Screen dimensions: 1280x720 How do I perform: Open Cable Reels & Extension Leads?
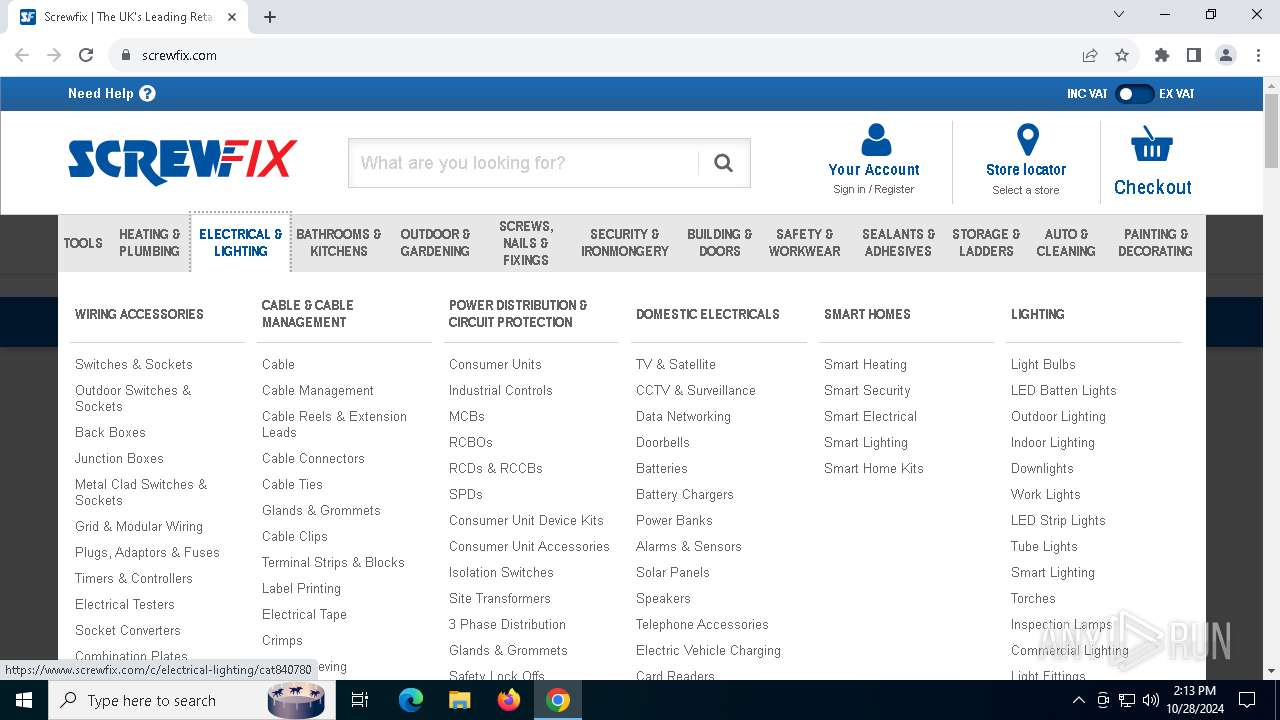334,424
